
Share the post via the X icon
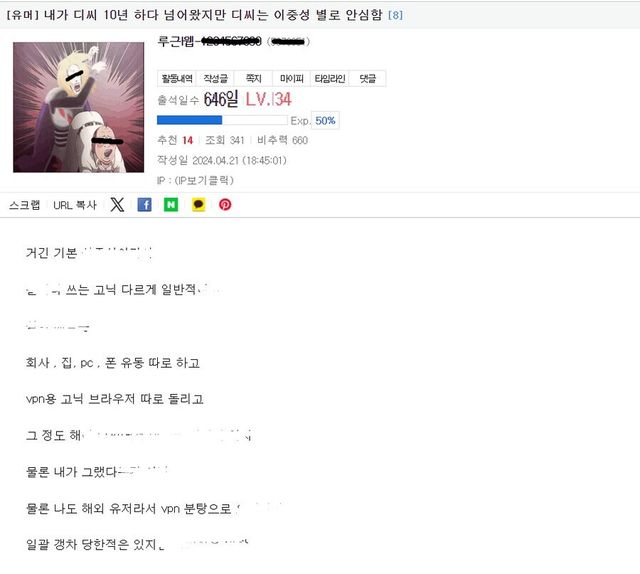[117, 205]
